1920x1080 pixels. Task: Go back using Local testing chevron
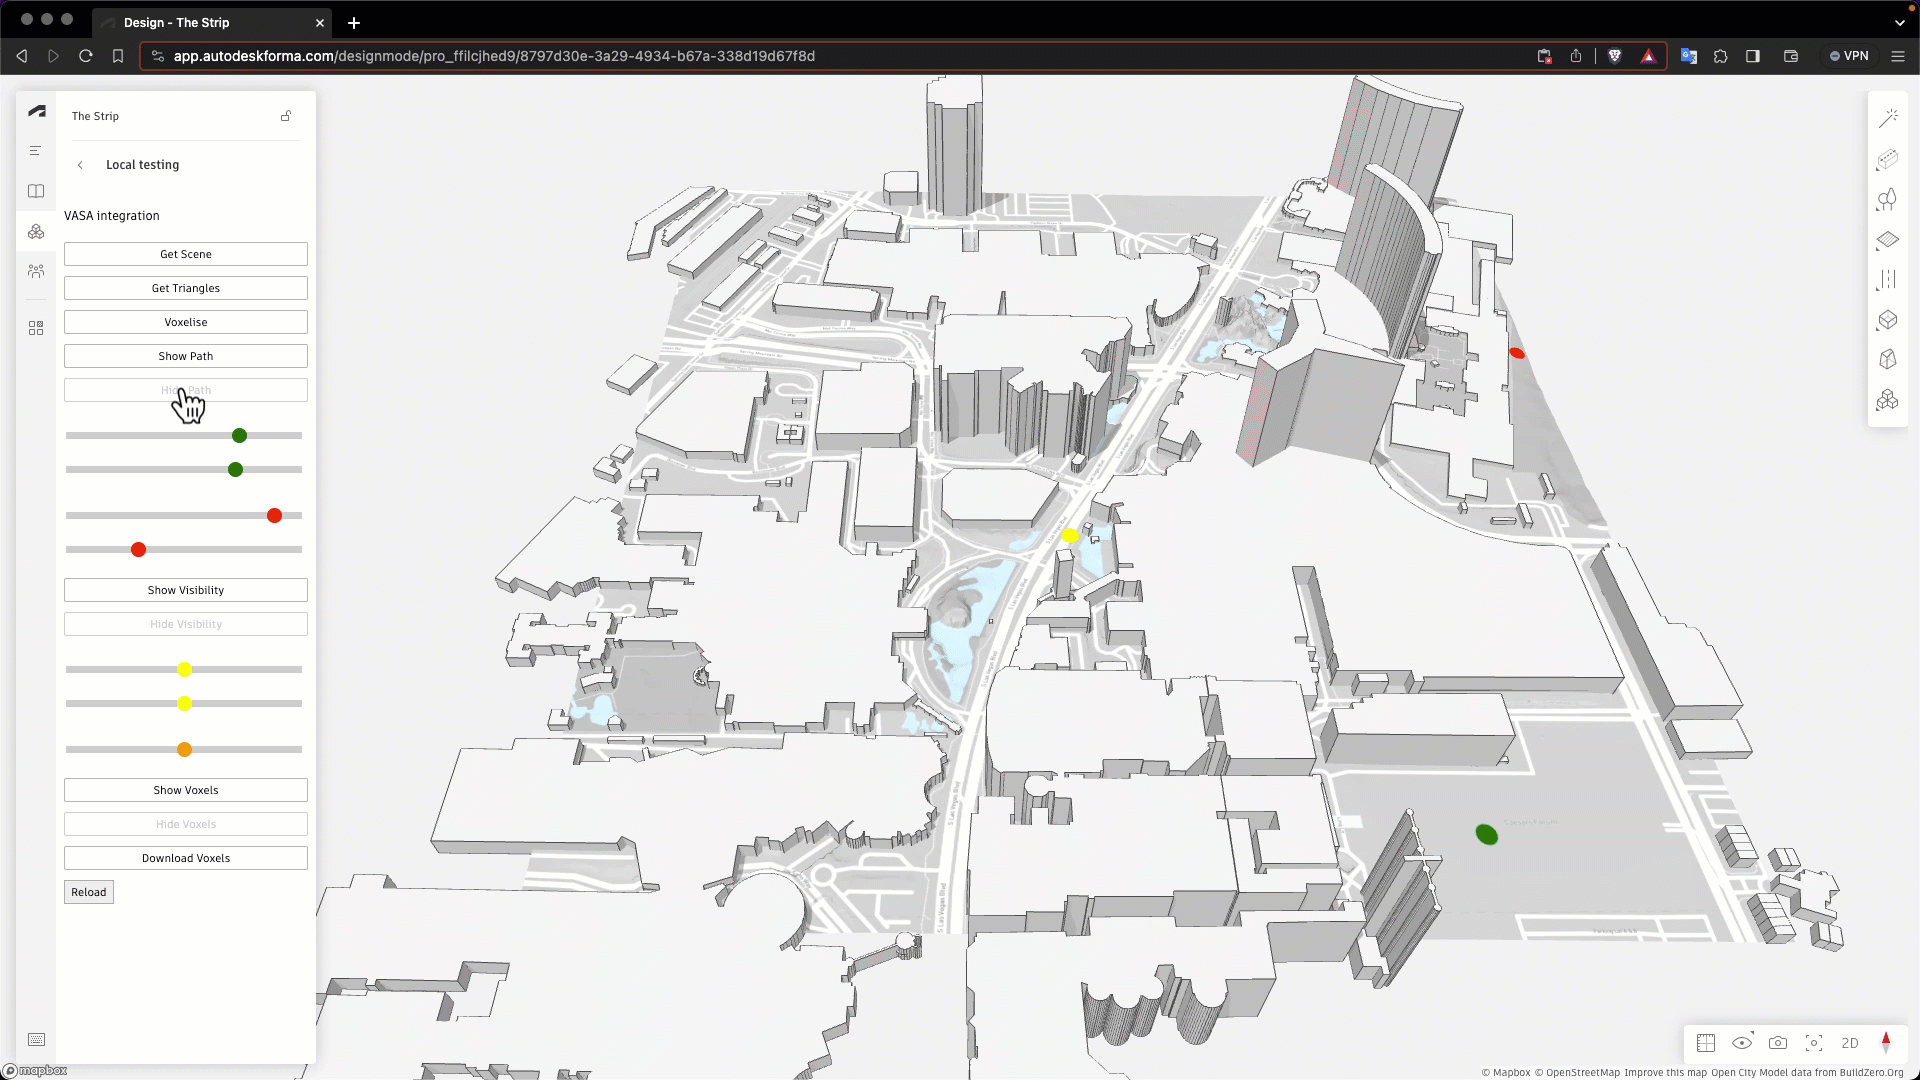click(x=80, y=165)
